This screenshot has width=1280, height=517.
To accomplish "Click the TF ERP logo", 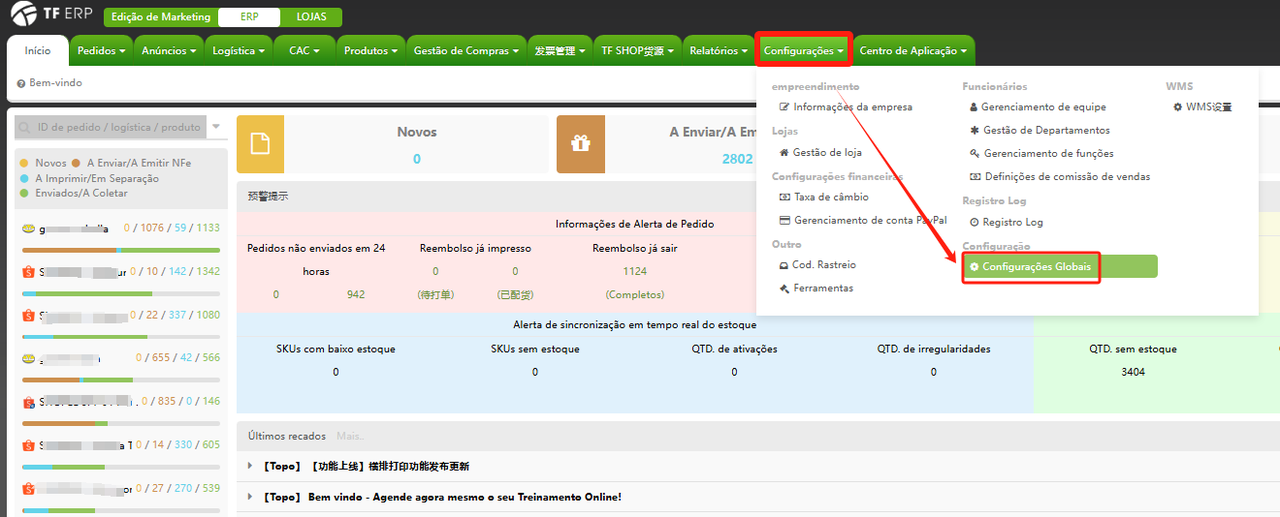I will [52, 15].
